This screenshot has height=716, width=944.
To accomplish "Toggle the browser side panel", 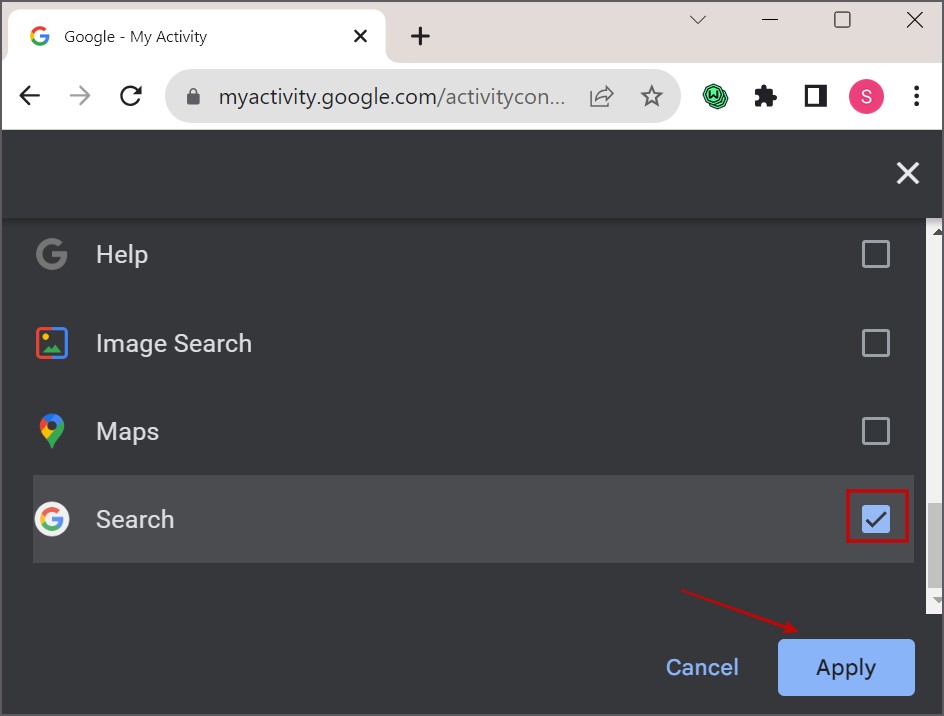I will pyautogui.click(x=816, y=96).
